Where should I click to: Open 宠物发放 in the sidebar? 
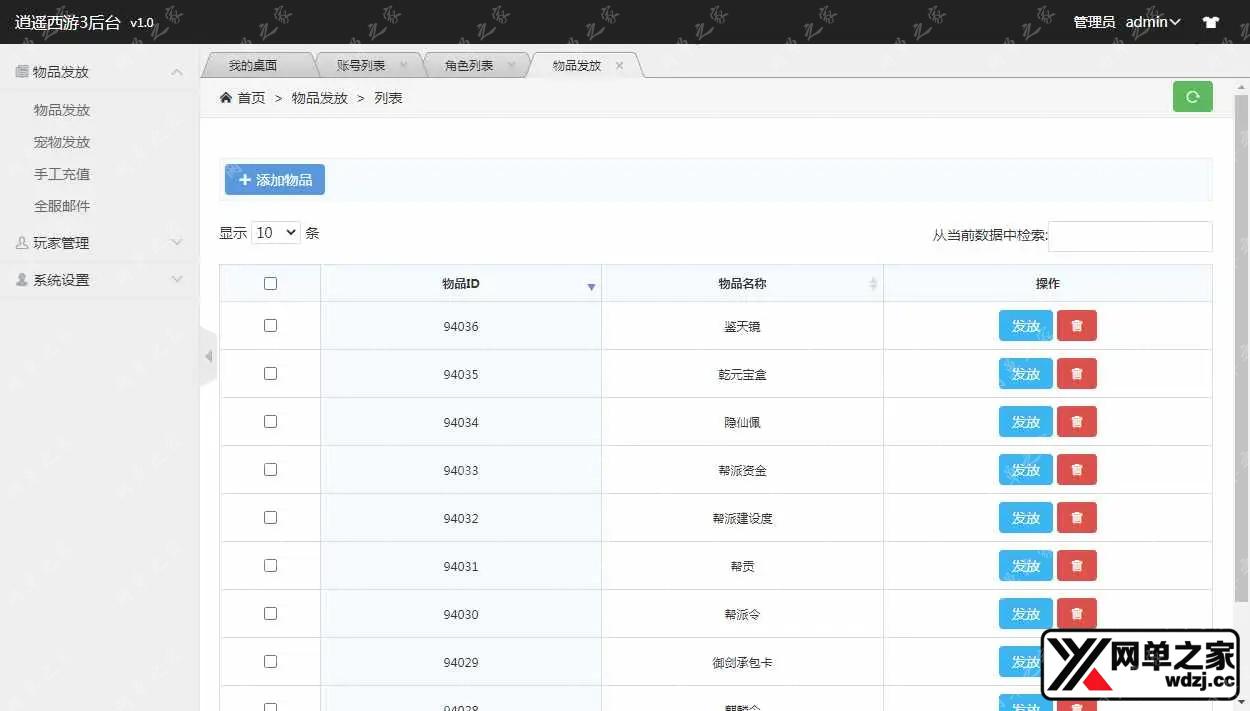click(x=62, y=142)
